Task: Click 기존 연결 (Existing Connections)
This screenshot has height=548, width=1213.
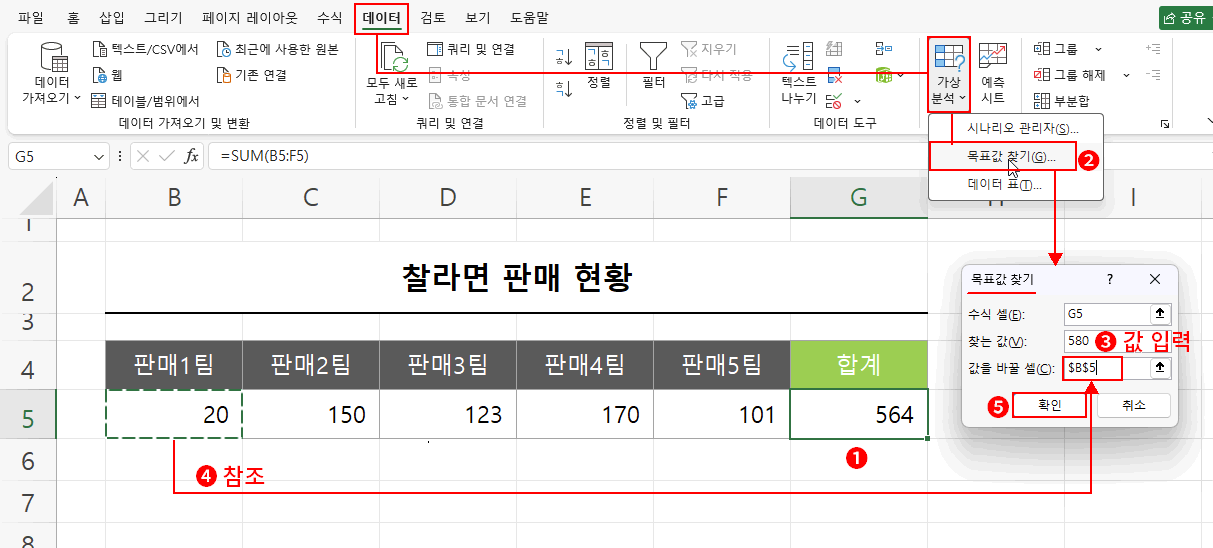Action: [x=252, y=75]
